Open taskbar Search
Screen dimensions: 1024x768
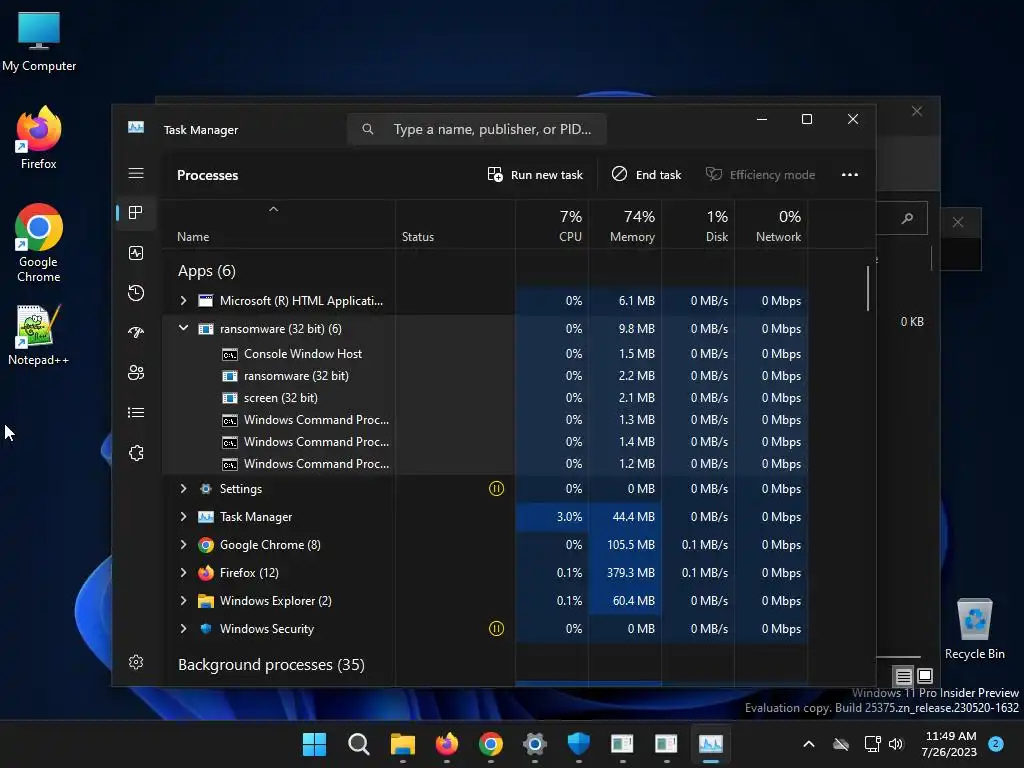pyautogui.click(x=359, y=744)
